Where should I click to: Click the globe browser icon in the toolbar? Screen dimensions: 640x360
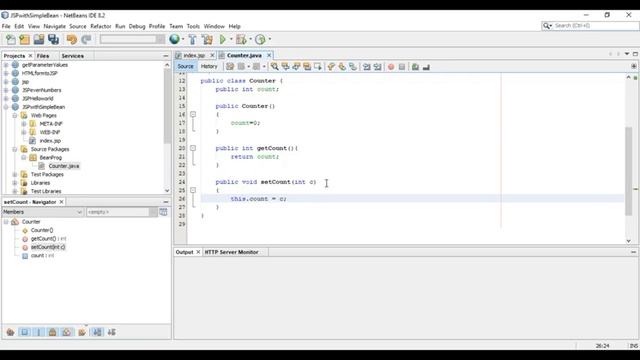(174, 39)
